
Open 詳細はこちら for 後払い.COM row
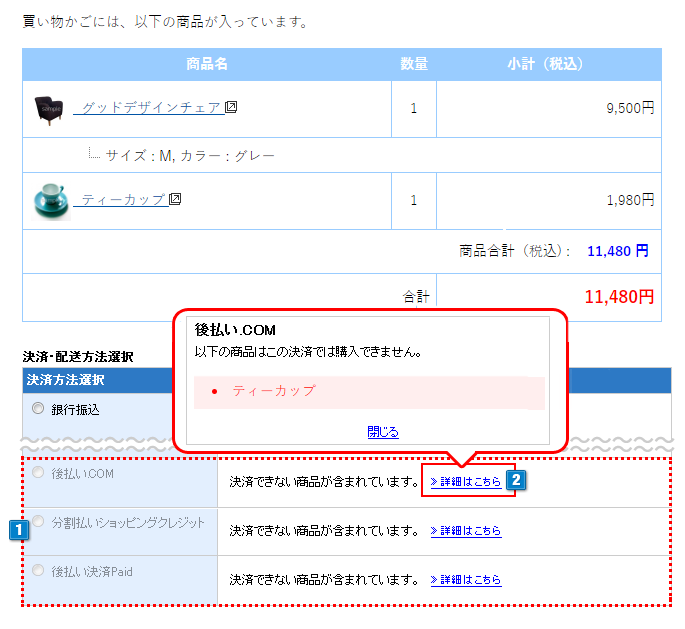(466, 482)
